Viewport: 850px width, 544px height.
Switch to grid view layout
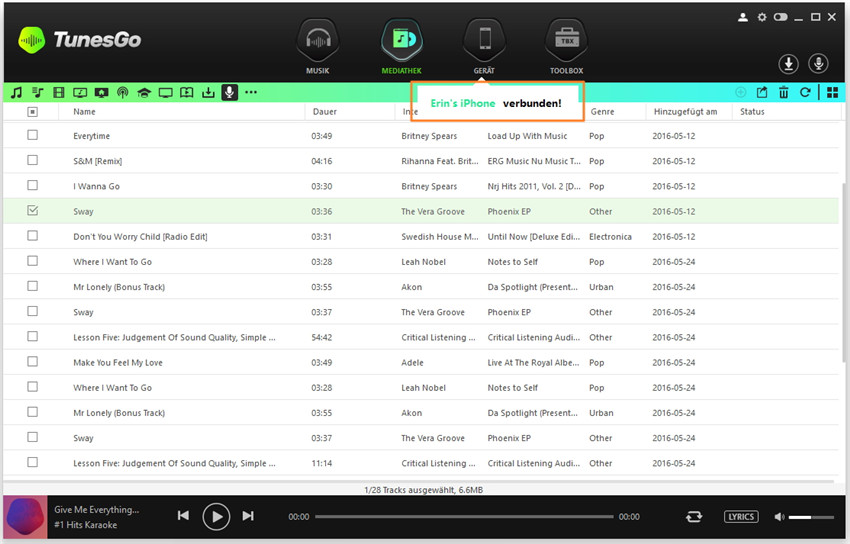point(831,93)
